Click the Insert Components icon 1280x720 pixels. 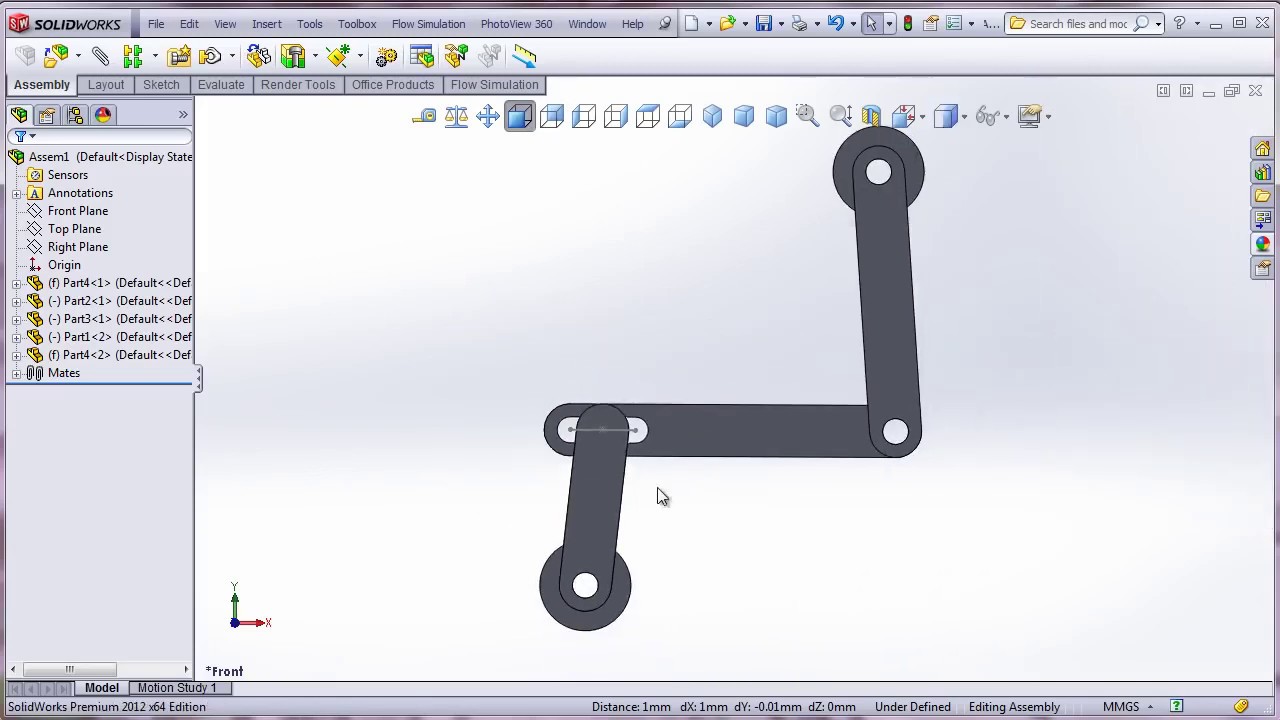(57, 56)
